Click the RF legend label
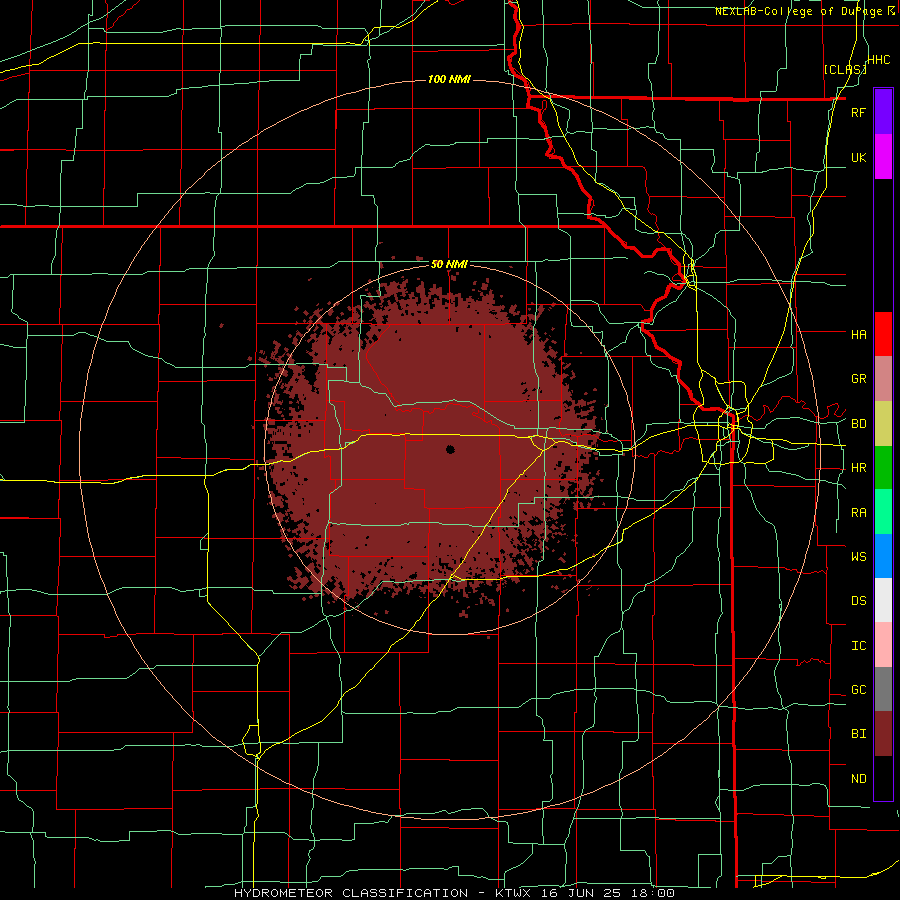Screen dimensions: 900x900 pos(858,112)
